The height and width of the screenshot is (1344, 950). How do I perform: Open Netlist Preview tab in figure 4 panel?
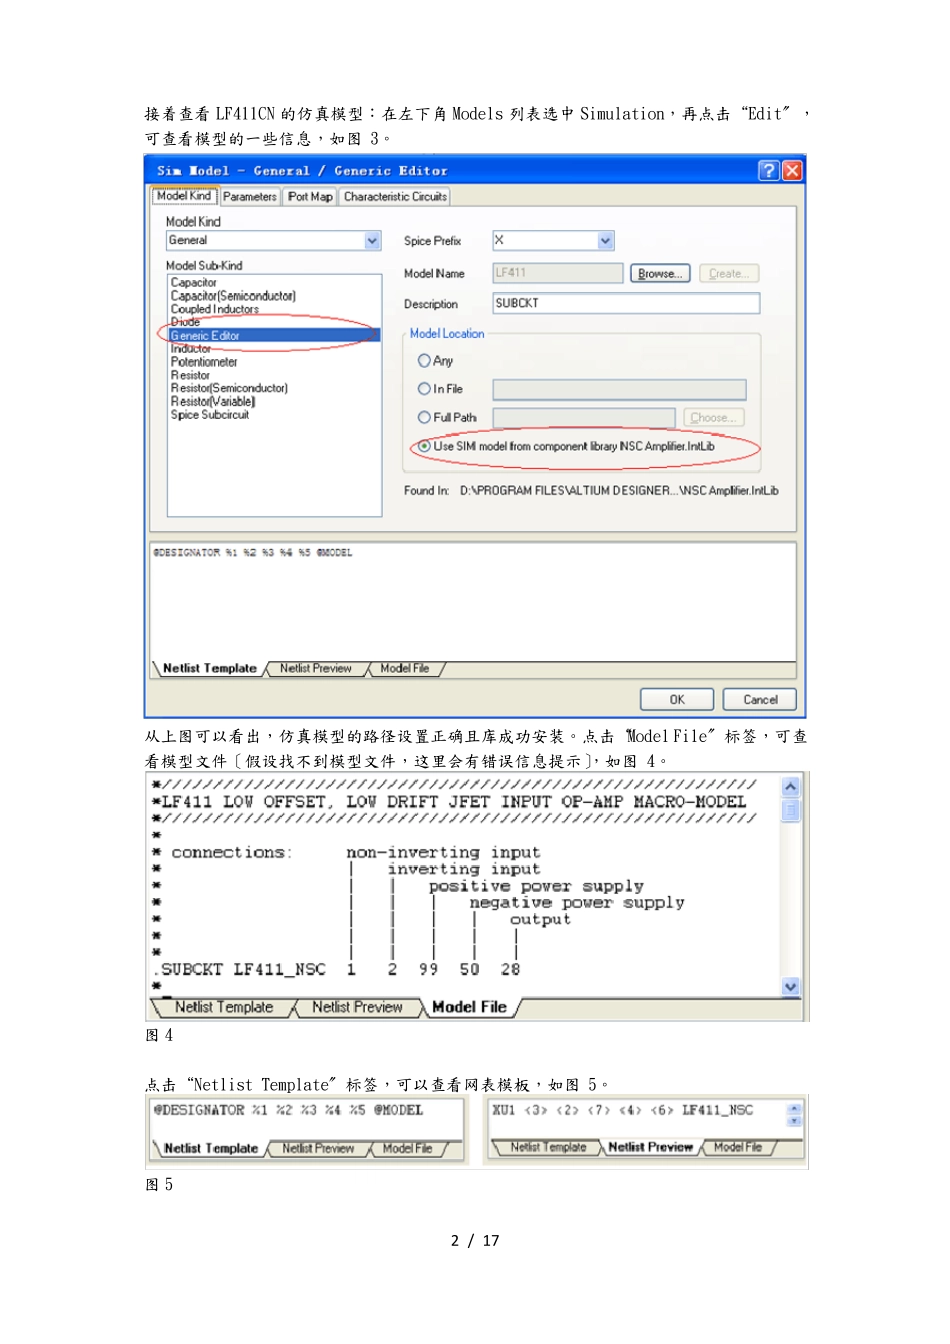point(357,1007)
